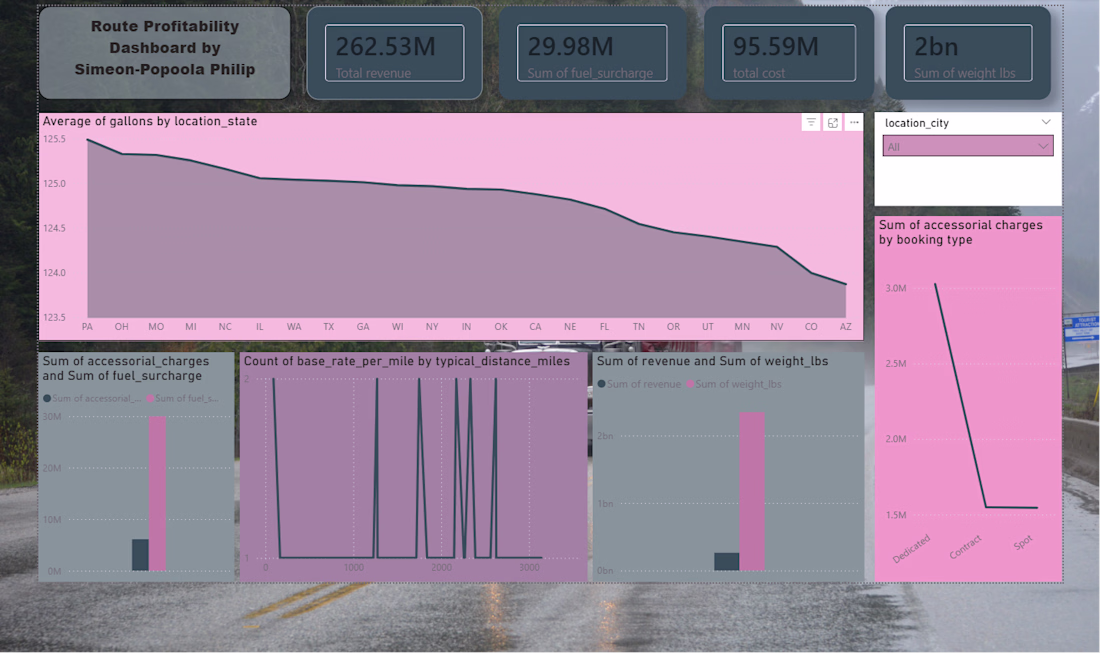Select the pink weight_lbs bar
This screenshot has width=1100, height=653.
pyautogui.click(x=752, y=492)
